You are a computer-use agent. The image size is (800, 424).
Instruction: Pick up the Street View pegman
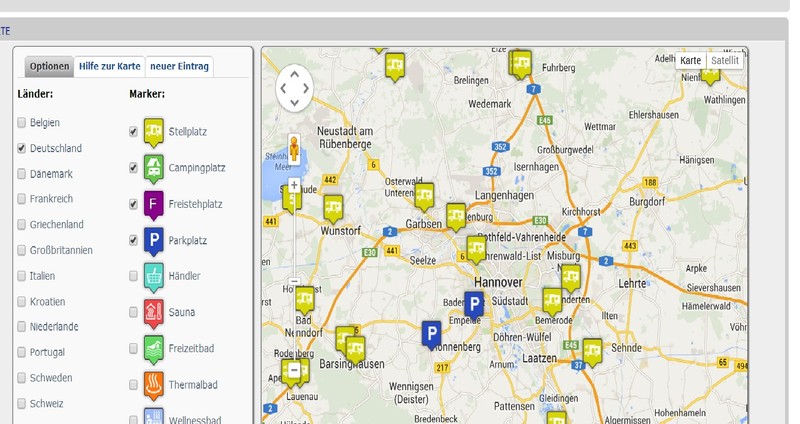coord(294,149)
